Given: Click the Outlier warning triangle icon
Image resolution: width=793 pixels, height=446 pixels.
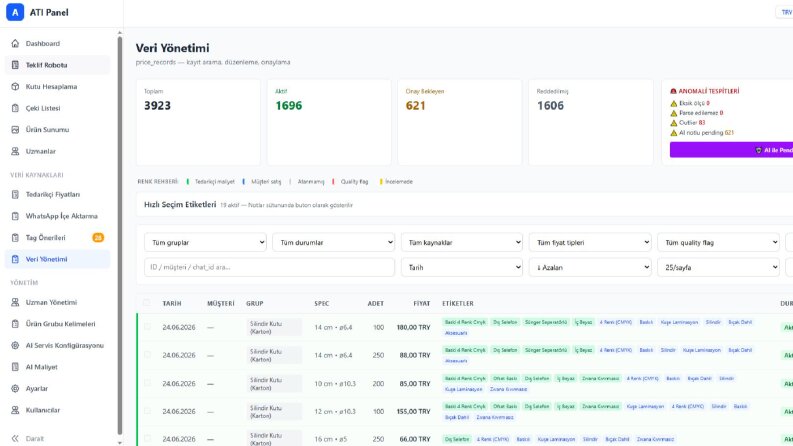Looking at the screenshot, I should coord(674,122).
